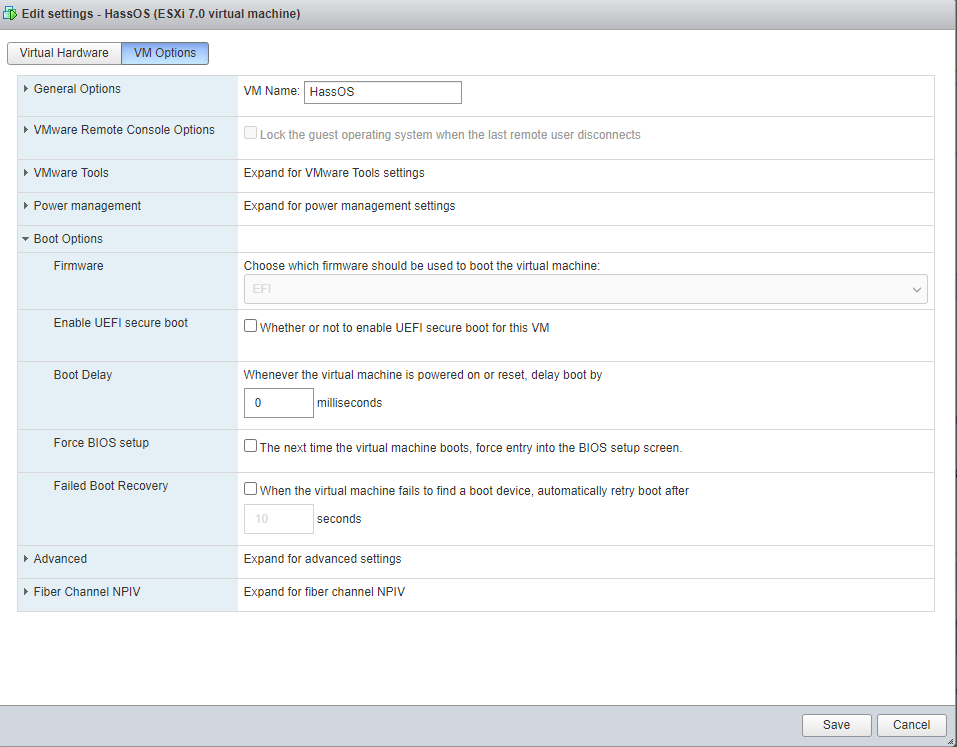Toggle lock guest OS on disconnect checkbox
This screenshot has height=747, width=957.
[x=251, y=133]
